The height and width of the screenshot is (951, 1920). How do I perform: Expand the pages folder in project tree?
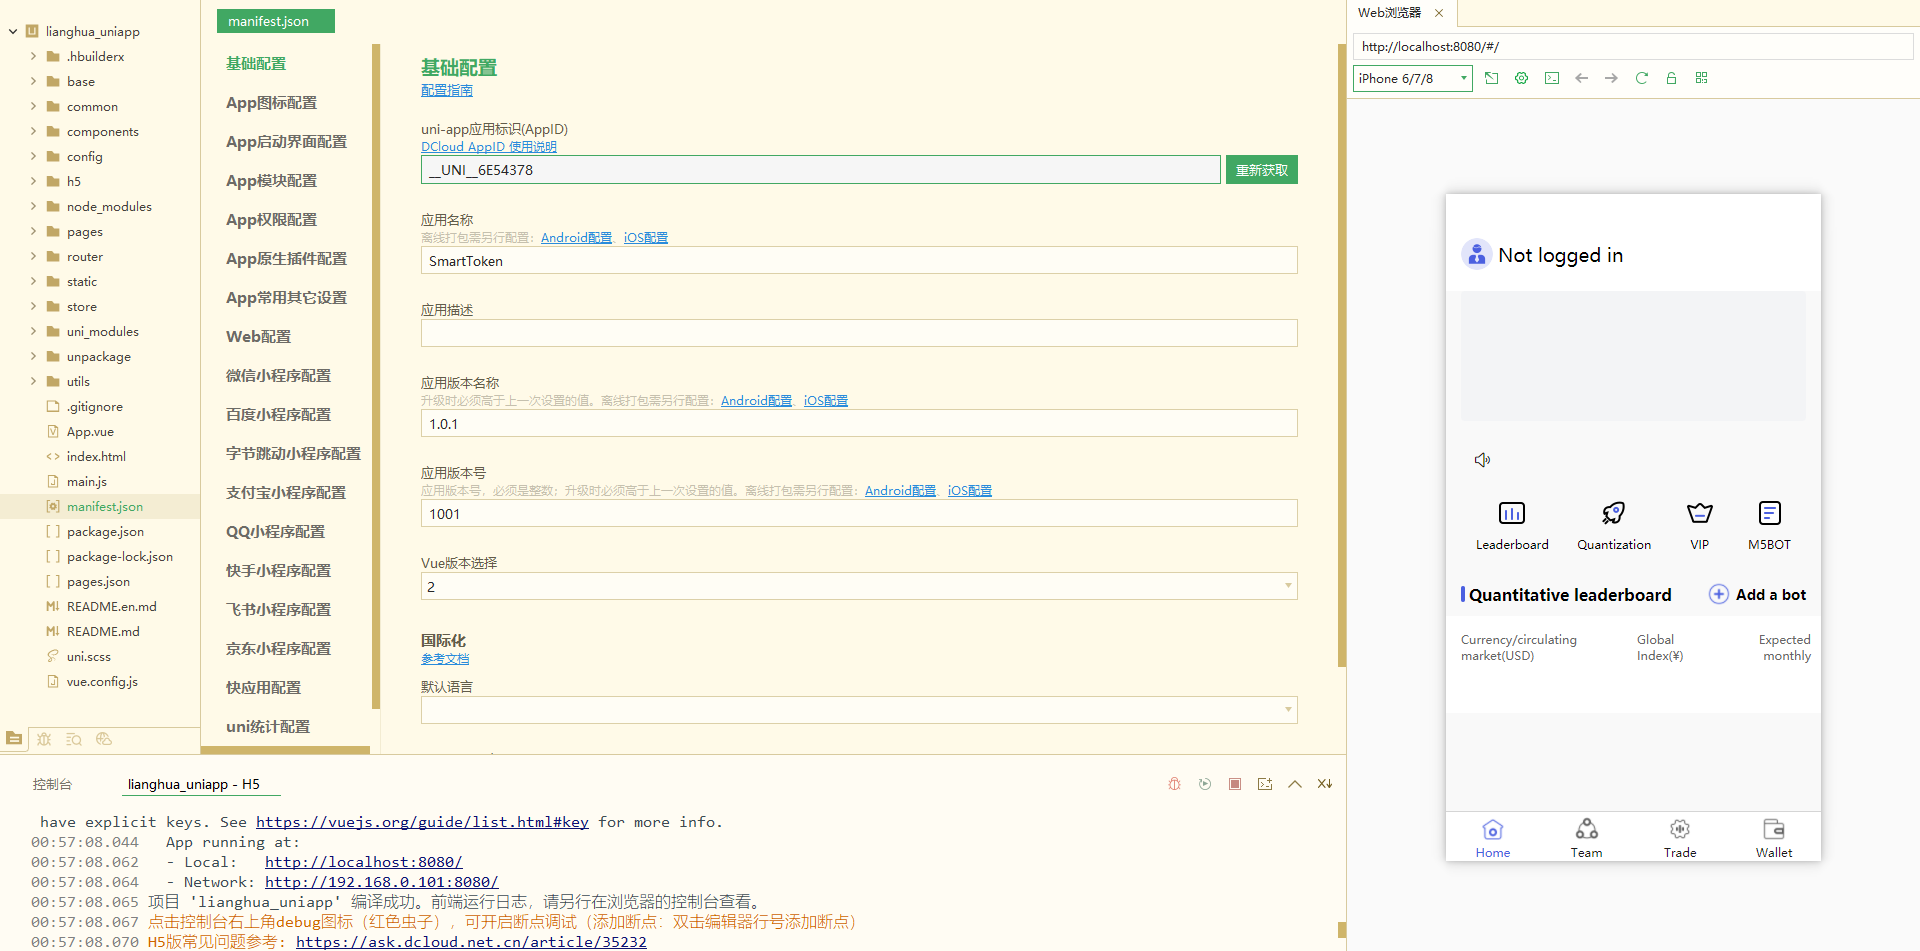pos(33,231)
